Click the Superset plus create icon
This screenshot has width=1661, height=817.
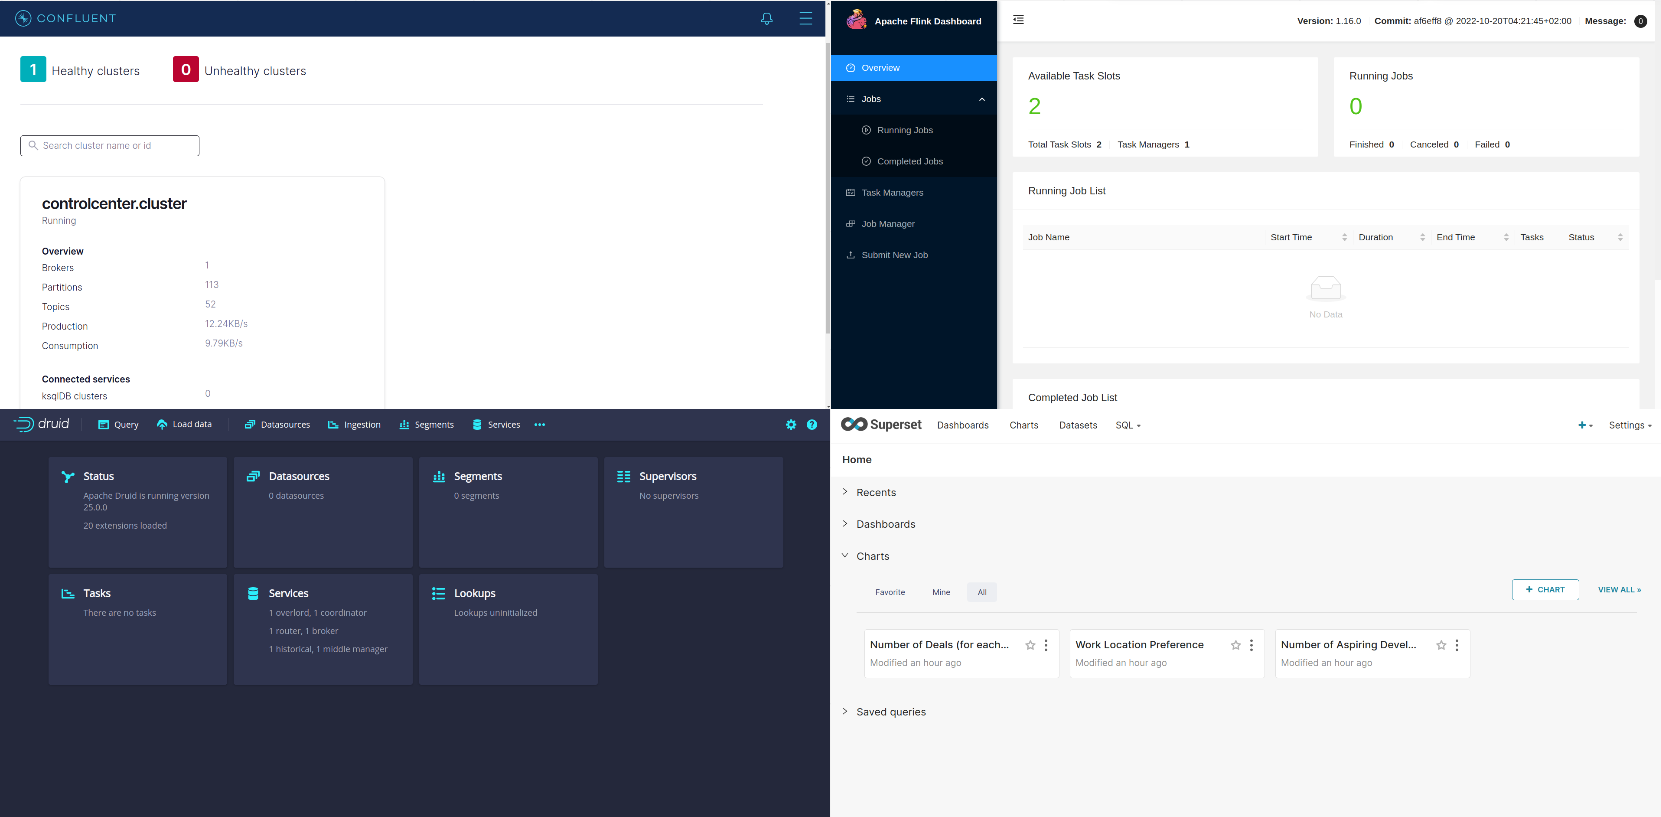pos(1585,425)
